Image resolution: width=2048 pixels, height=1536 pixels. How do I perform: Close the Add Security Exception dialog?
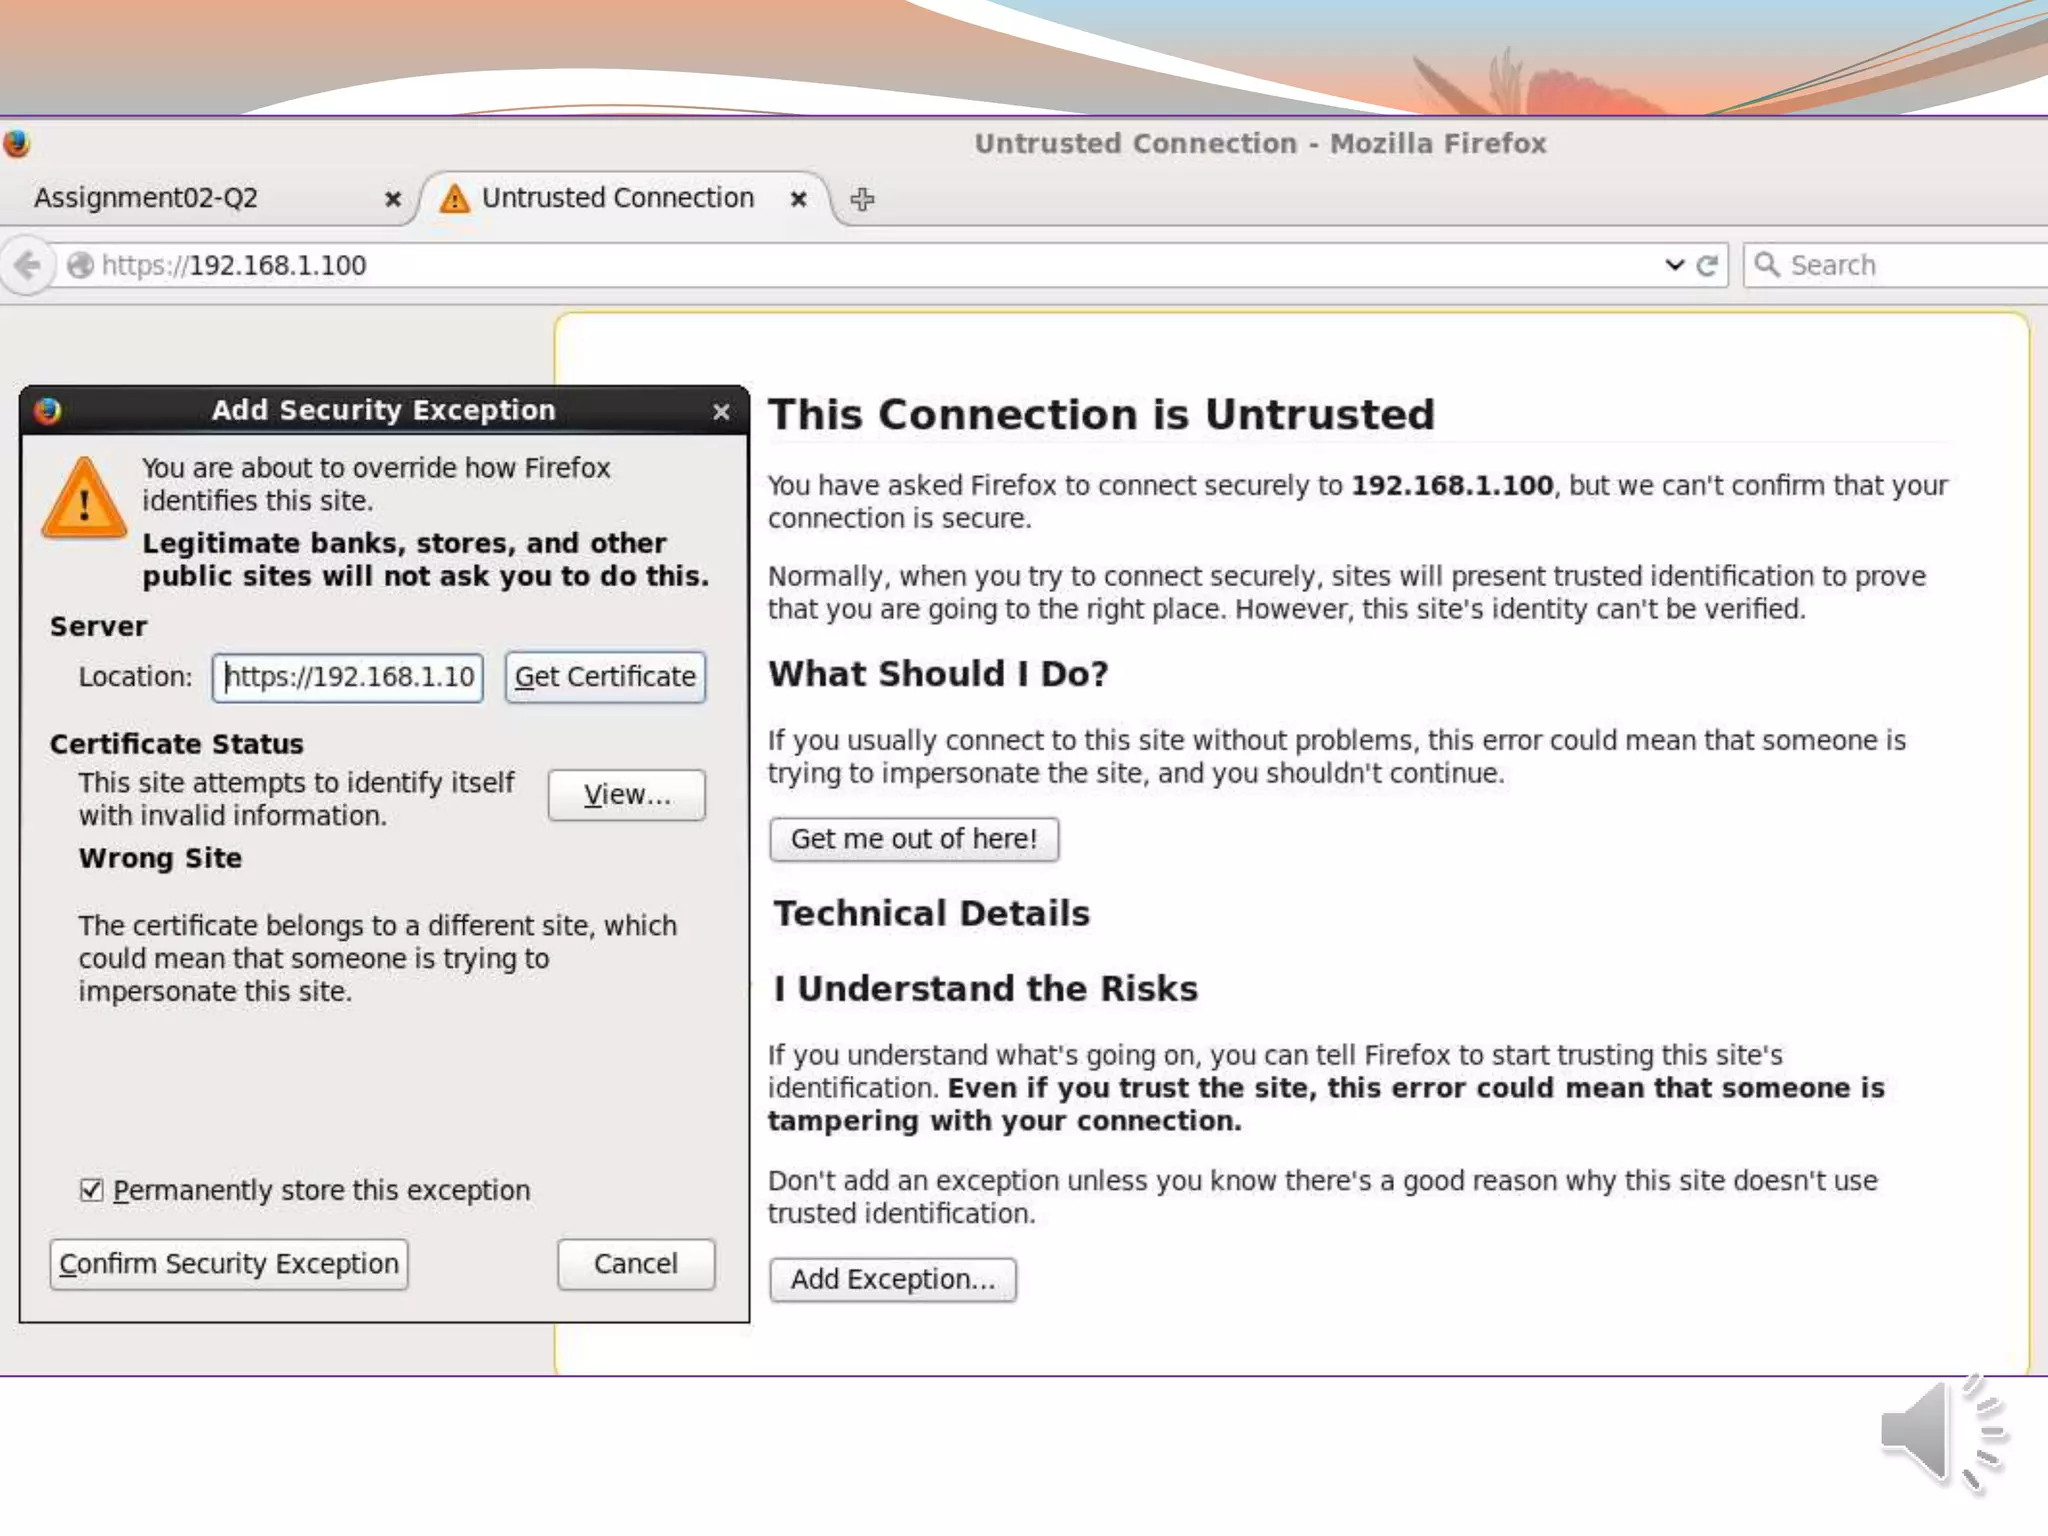pyautogui.click(x=721, y=412)
